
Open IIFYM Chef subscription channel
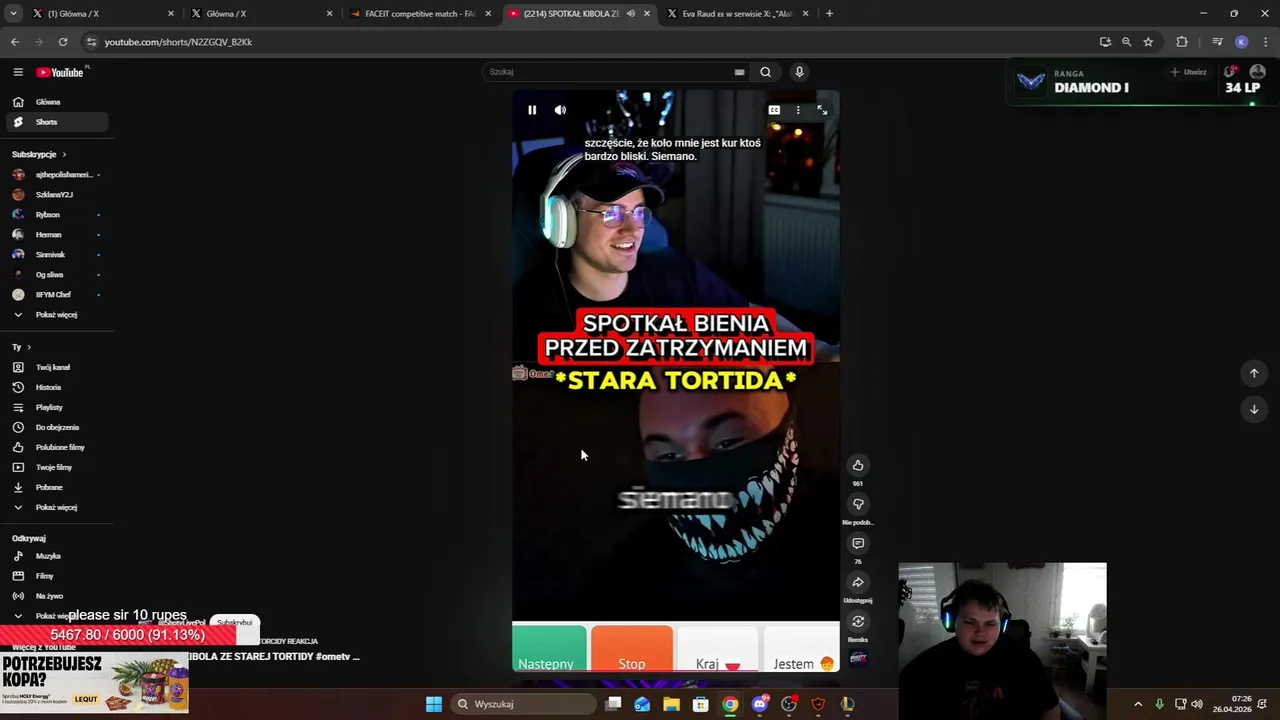click(56, 295)
